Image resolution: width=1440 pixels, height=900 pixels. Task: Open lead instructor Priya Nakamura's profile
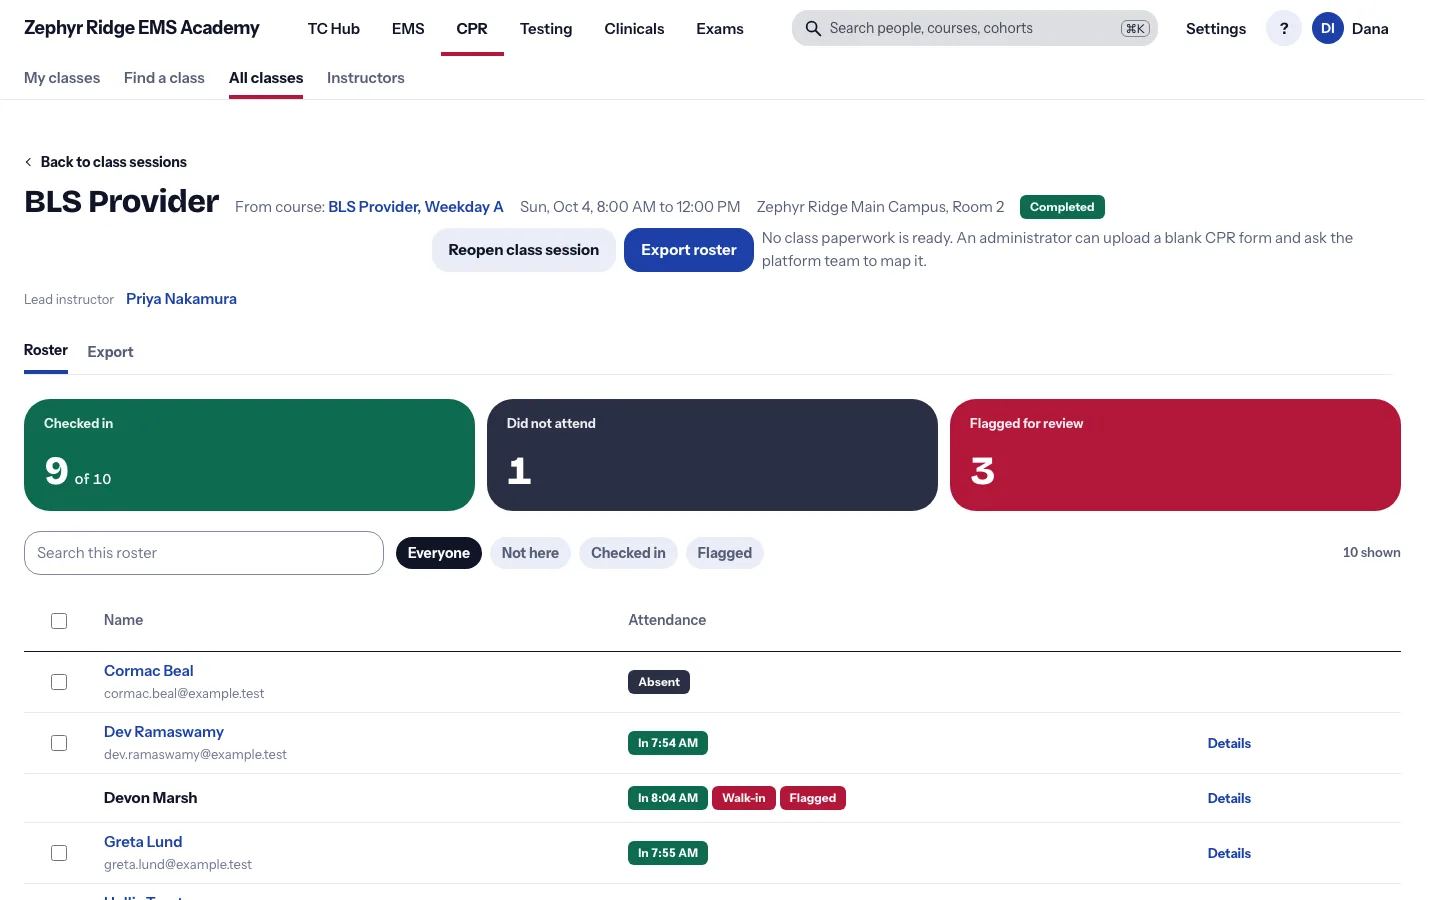[181, 299]
